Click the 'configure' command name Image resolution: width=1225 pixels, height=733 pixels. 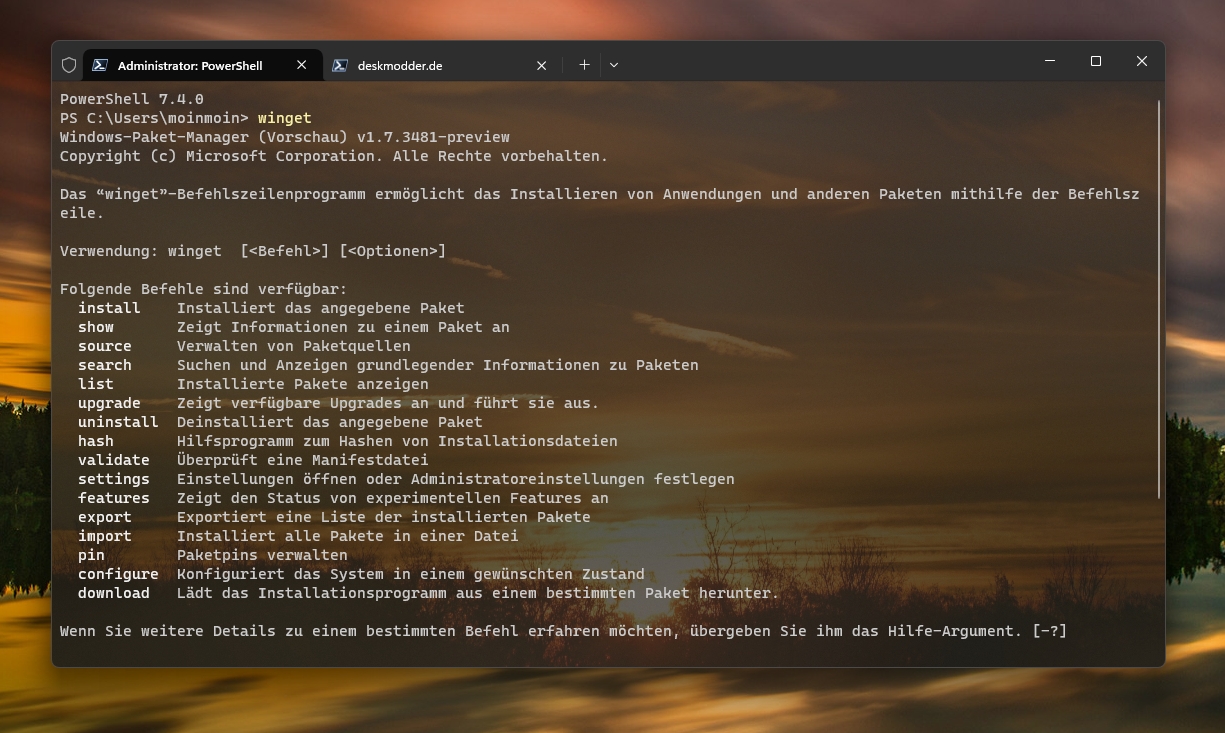click(x=118, y=574)
